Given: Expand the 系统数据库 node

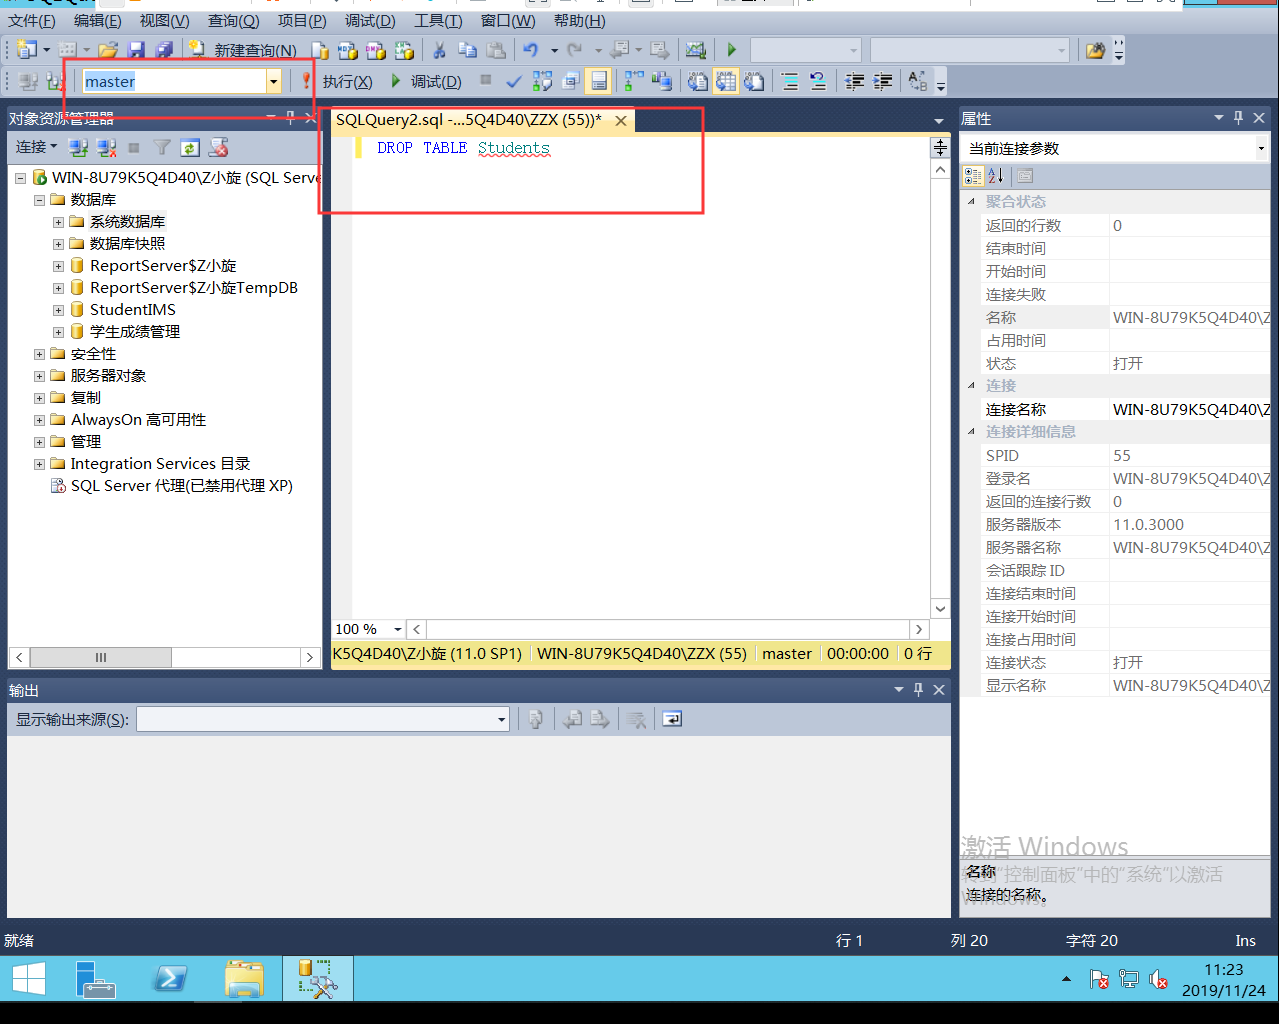Looking at the screenshot, I should tap(58, 222).
